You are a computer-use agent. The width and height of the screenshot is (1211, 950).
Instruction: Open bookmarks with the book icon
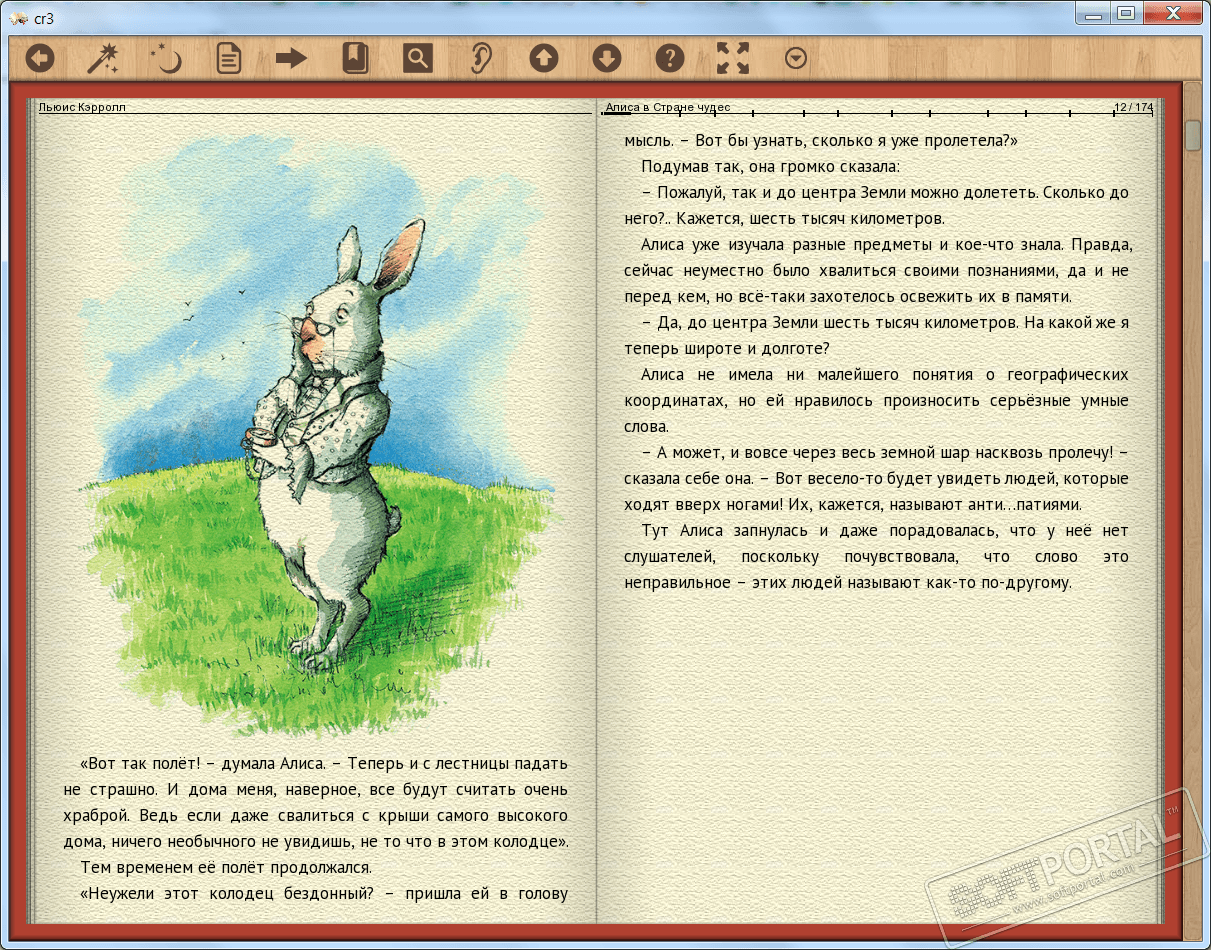click(355, 59)
